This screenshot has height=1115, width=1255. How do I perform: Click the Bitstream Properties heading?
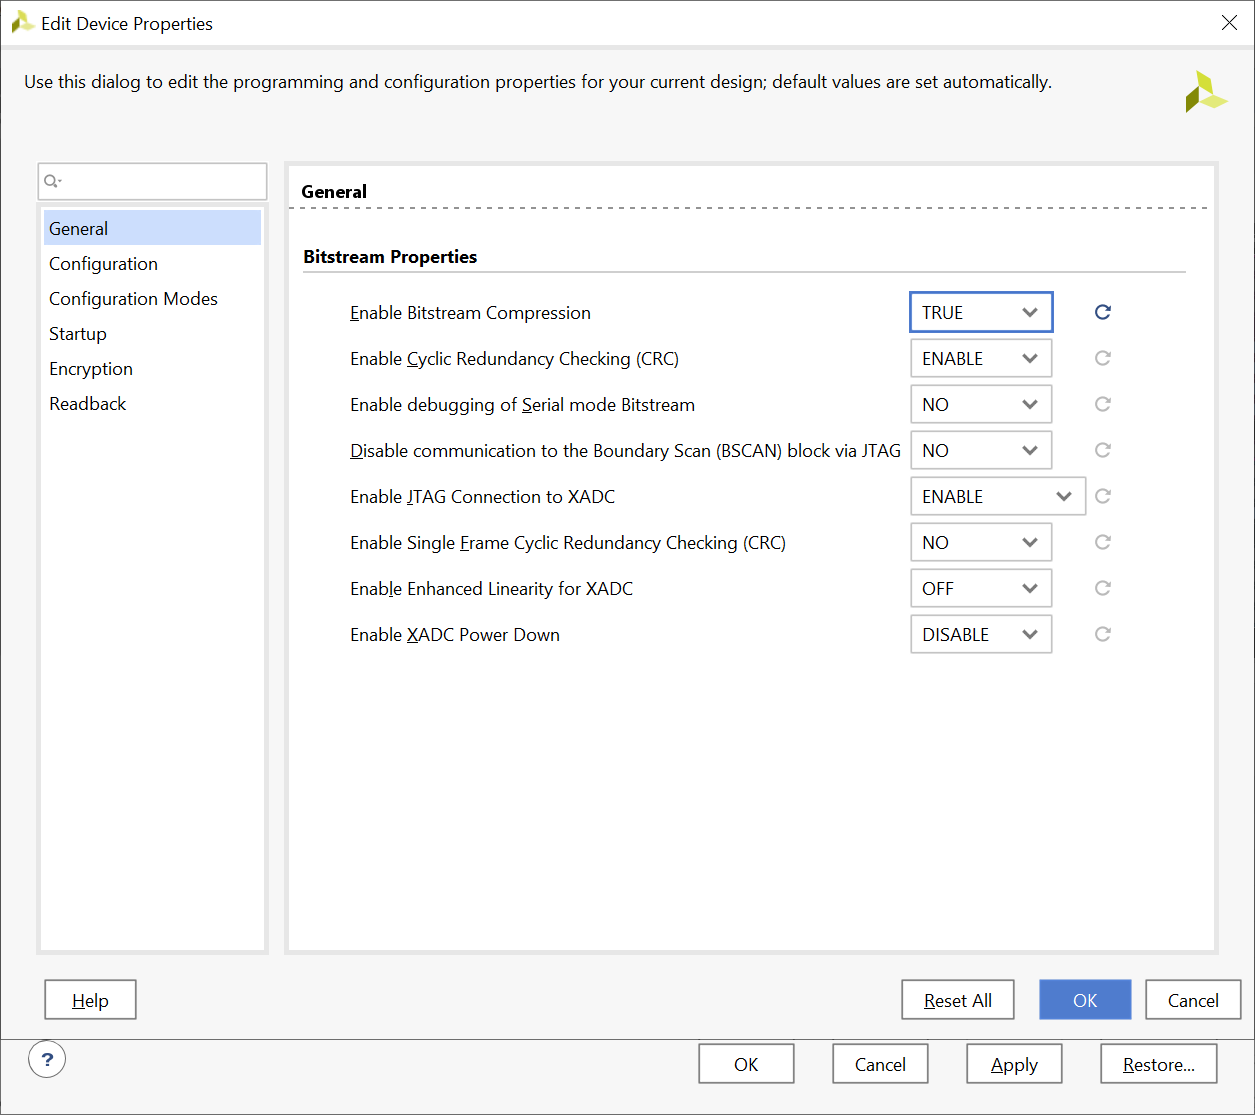390,256
